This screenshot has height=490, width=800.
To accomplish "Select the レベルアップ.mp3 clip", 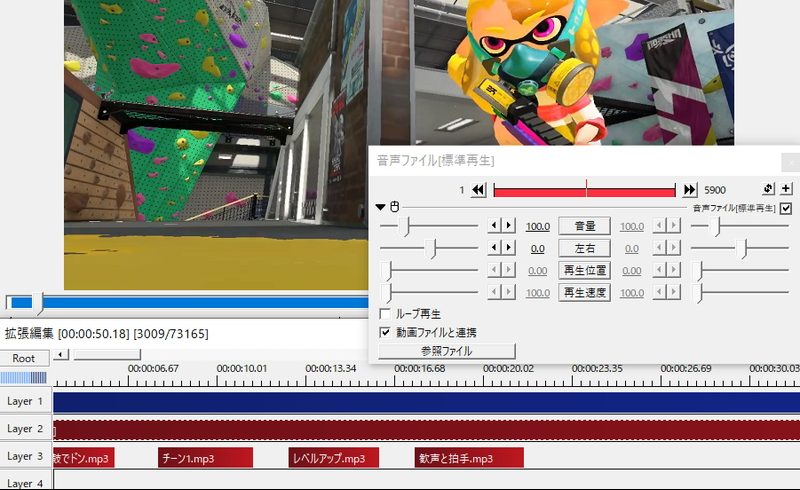I will [x=333, y=458].
